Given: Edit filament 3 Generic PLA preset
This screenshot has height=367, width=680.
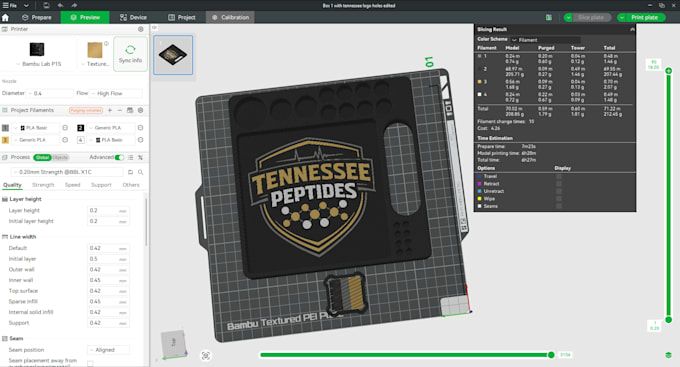Looking at the screenshot, I should point(65,140).
